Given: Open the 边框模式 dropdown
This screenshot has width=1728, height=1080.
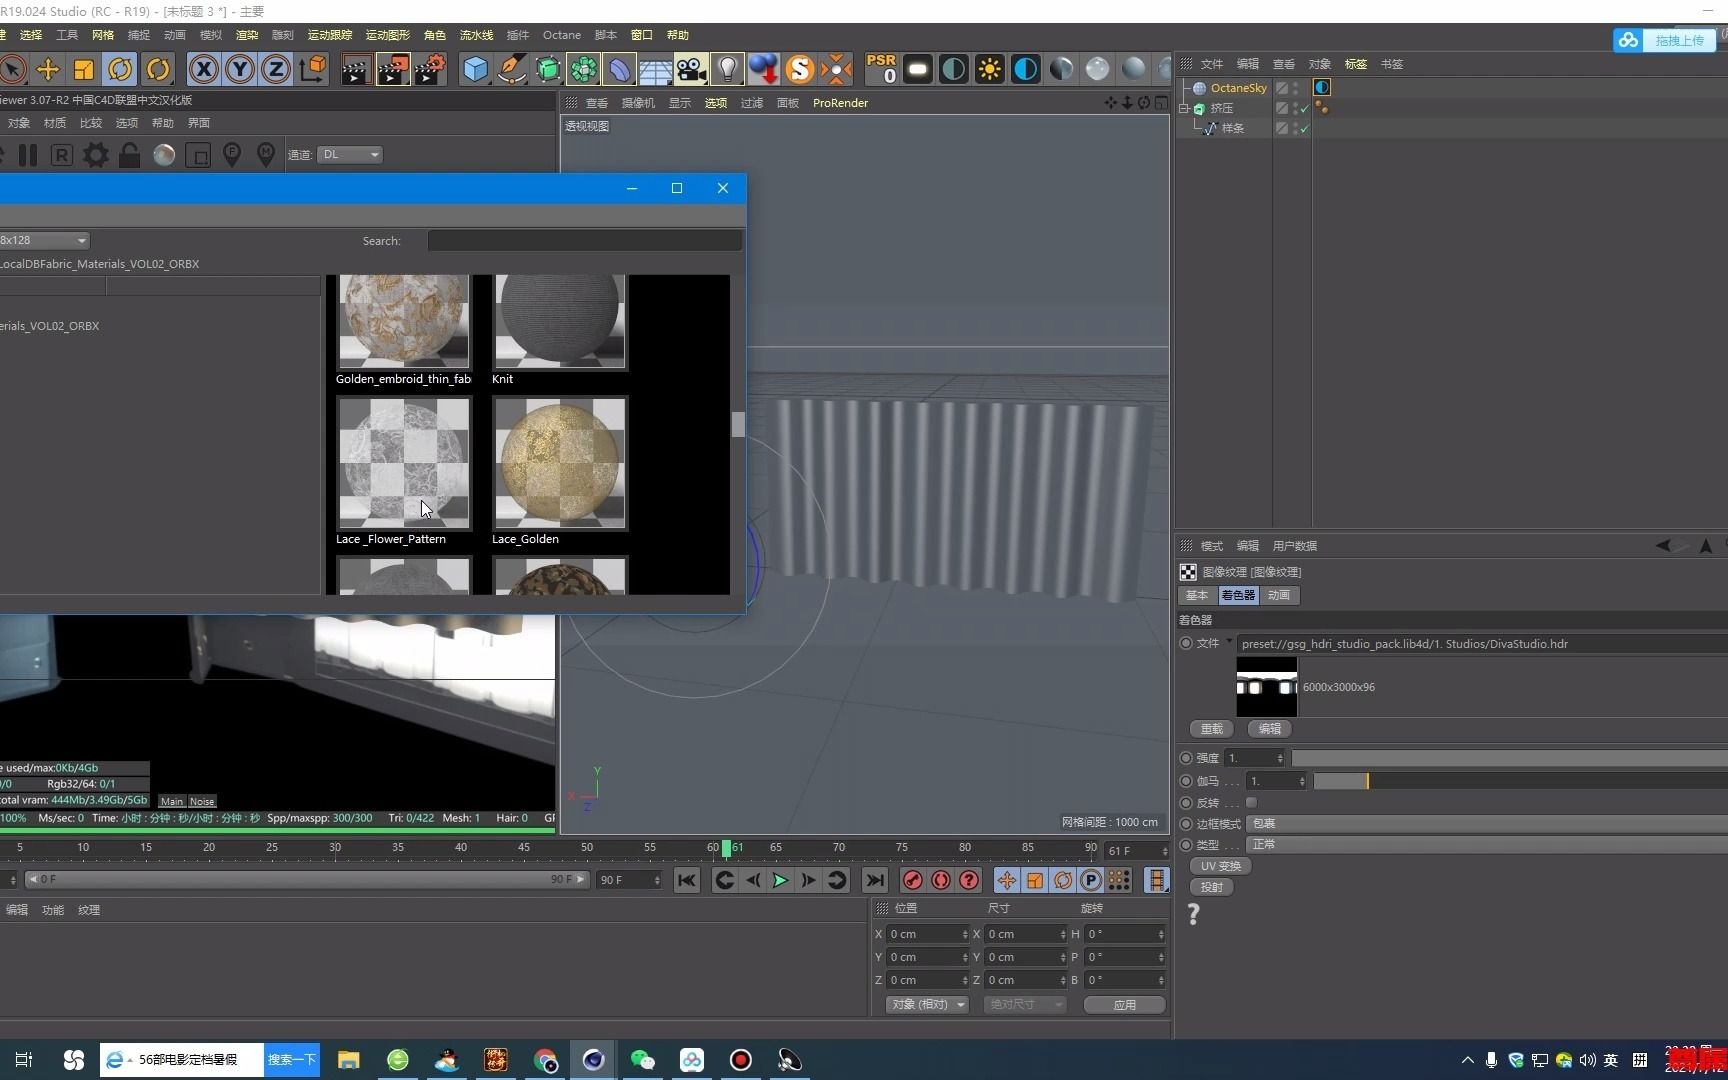Looking at the screenshot, I should (1488, 824).
